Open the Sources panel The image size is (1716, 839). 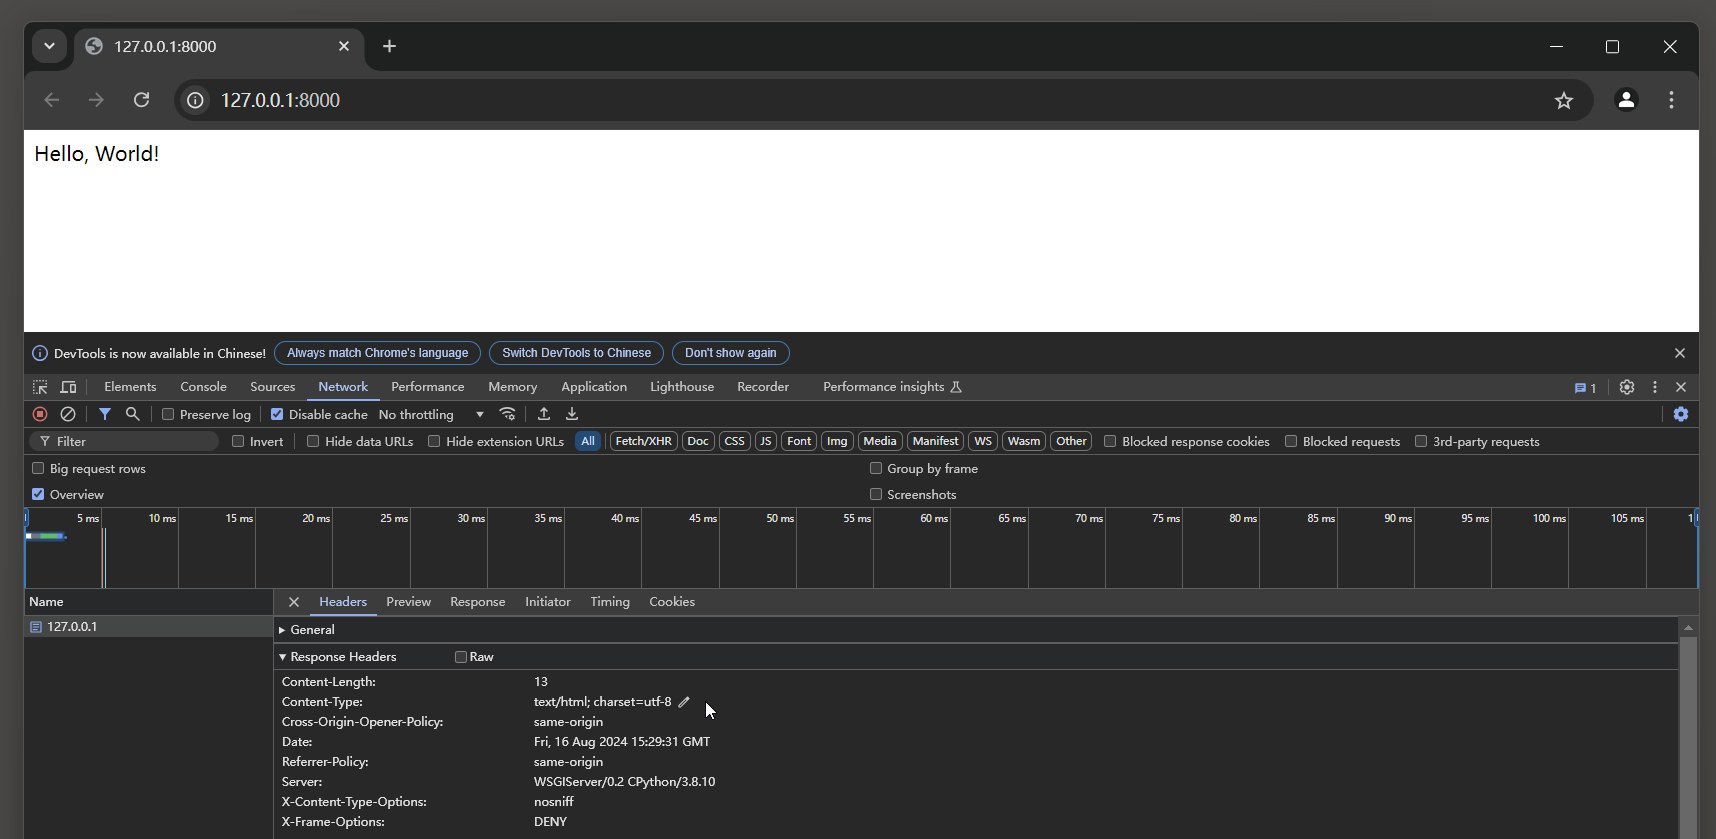coord(272,387)
